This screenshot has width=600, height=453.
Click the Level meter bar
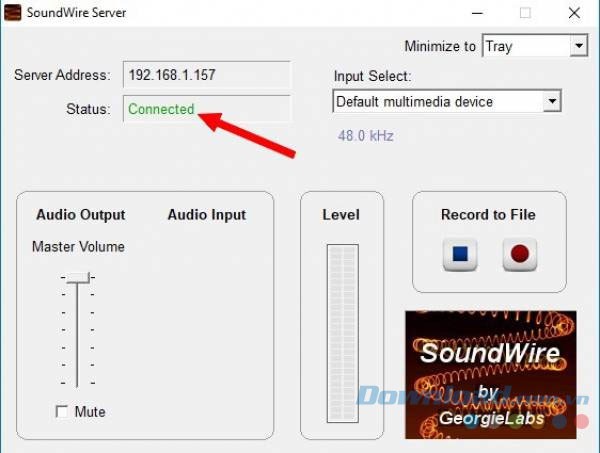(x=342, y=333)
